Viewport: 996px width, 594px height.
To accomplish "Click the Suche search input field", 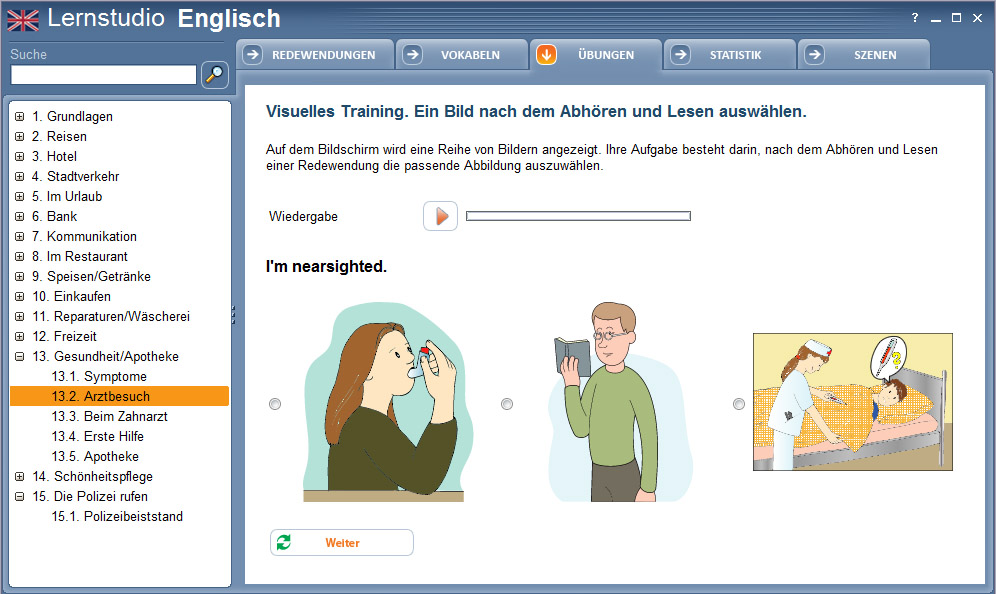I will tap(104, 75).
